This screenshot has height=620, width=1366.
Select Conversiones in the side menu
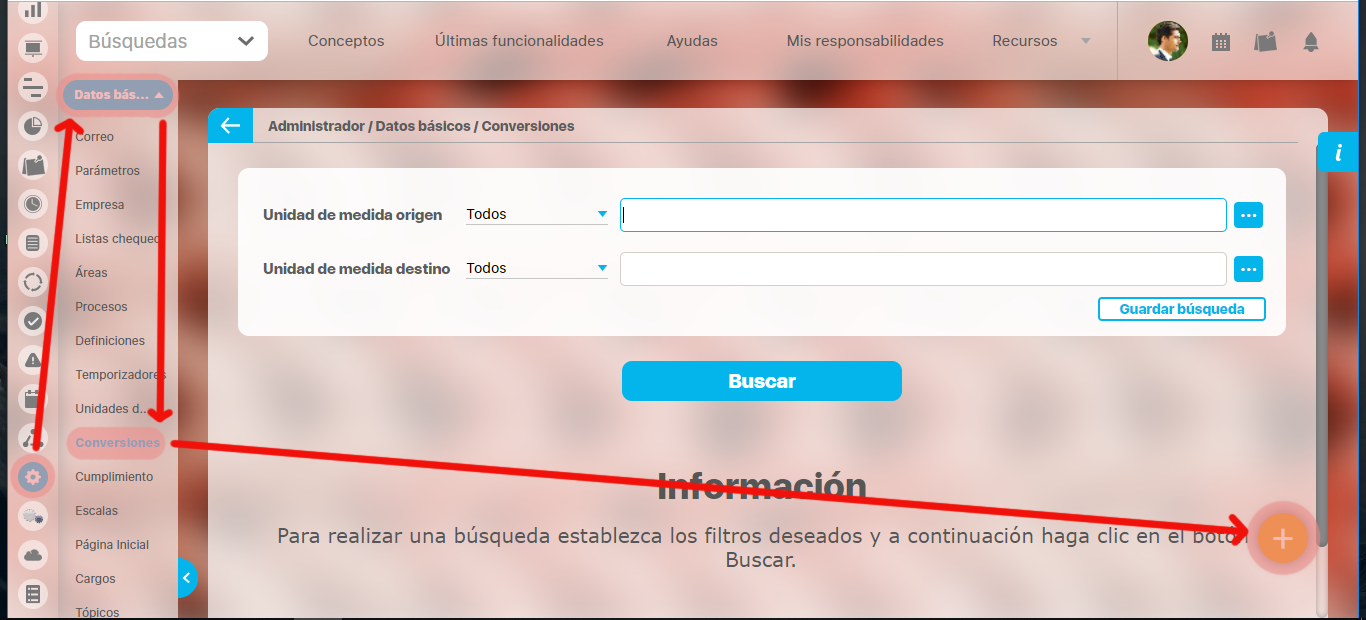coord(117,443)
